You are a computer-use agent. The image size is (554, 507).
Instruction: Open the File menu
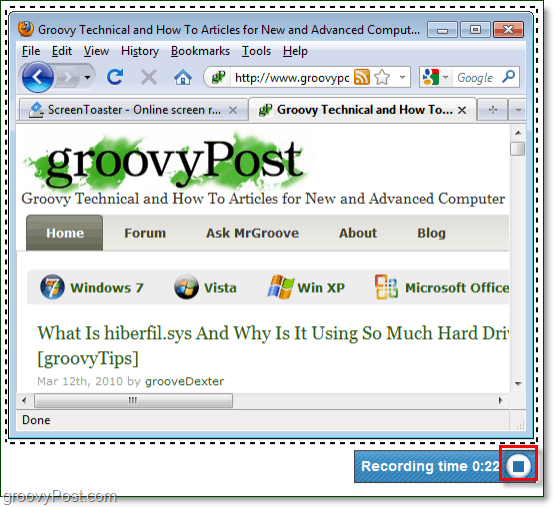coord(31,51)
